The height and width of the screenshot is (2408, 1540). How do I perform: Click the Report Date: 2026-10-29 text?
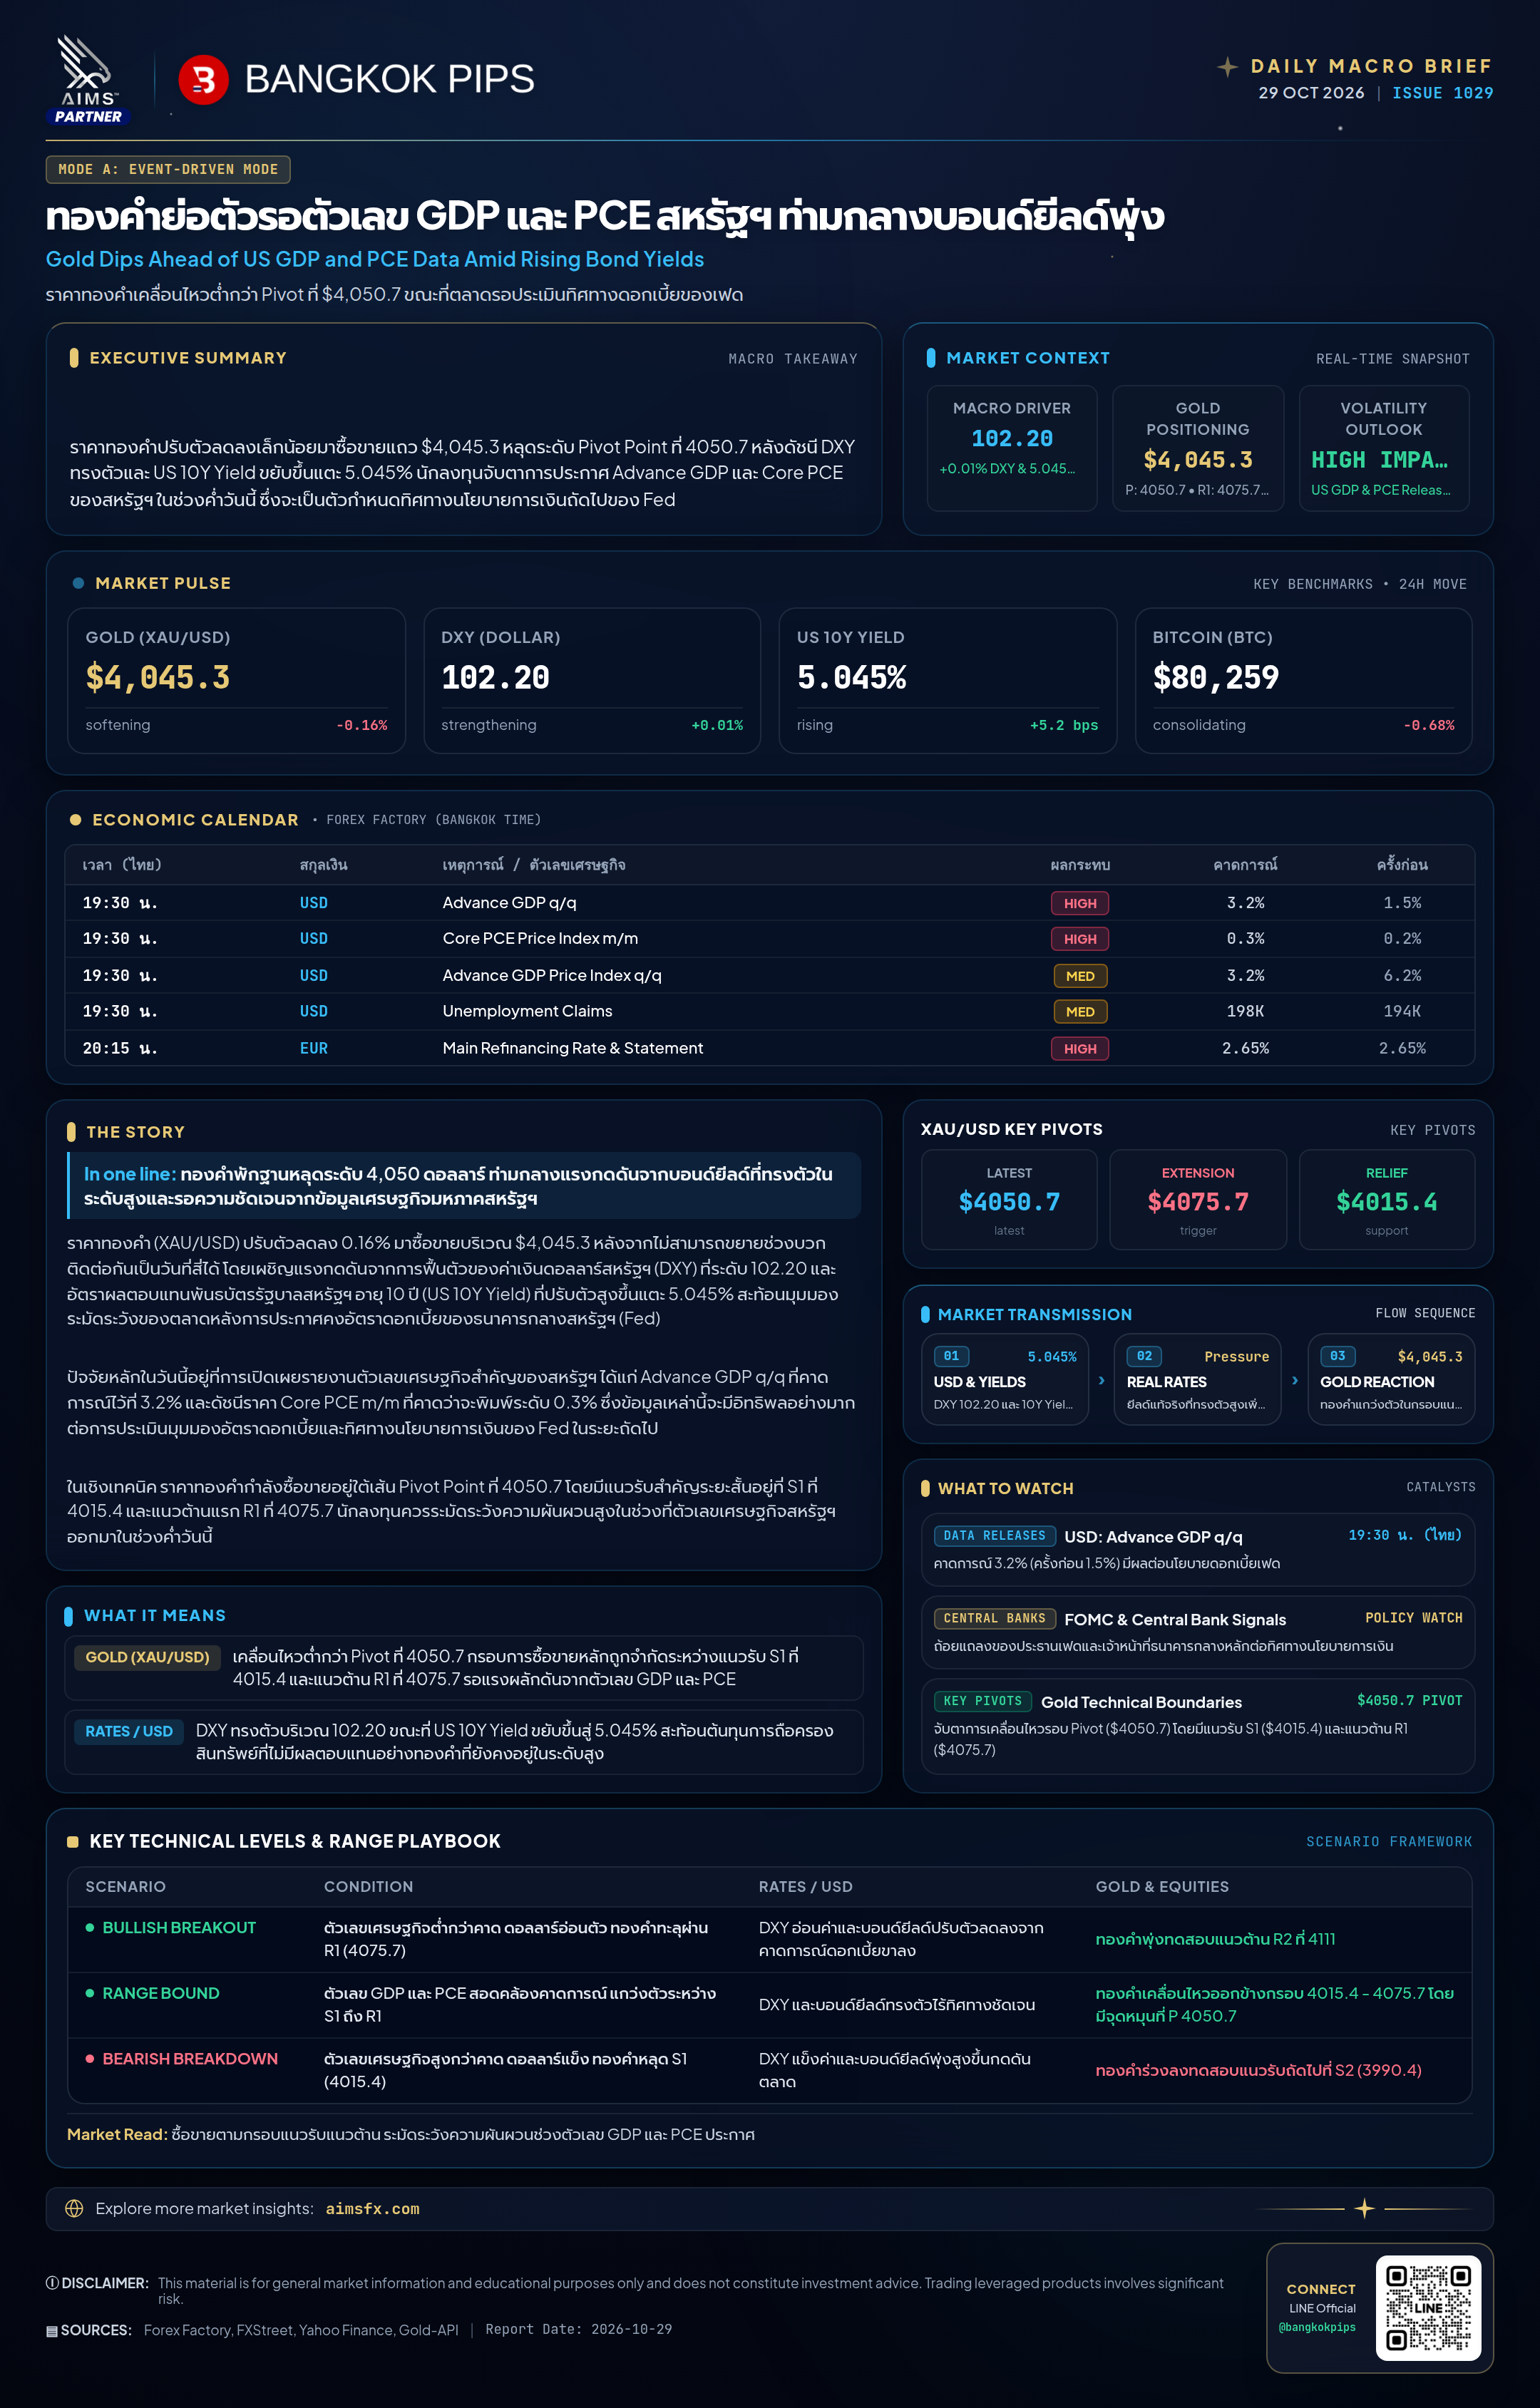click(578, 2329)
